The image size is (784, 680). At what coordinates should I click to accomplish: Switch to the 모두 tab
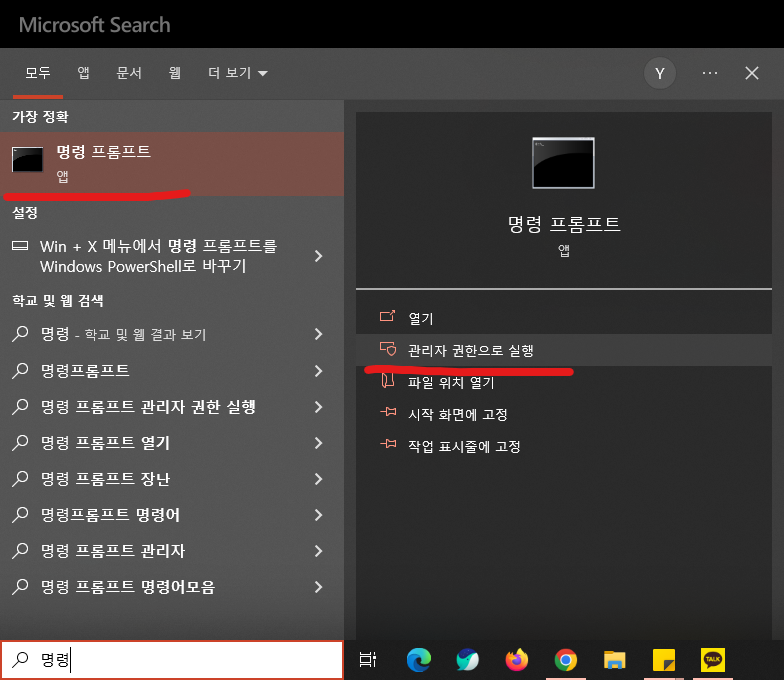38,73
